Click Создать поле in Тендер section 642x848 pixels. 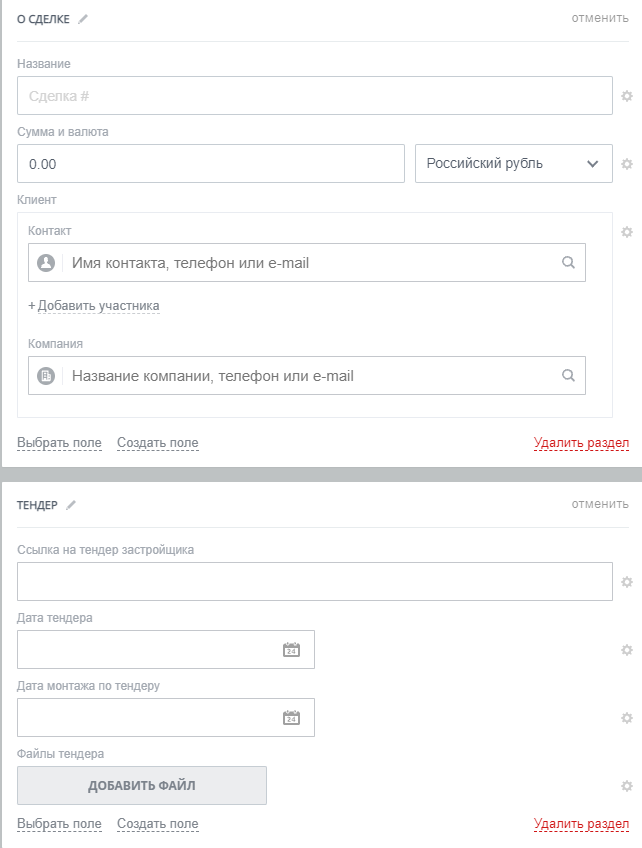[x=158, y=824]
